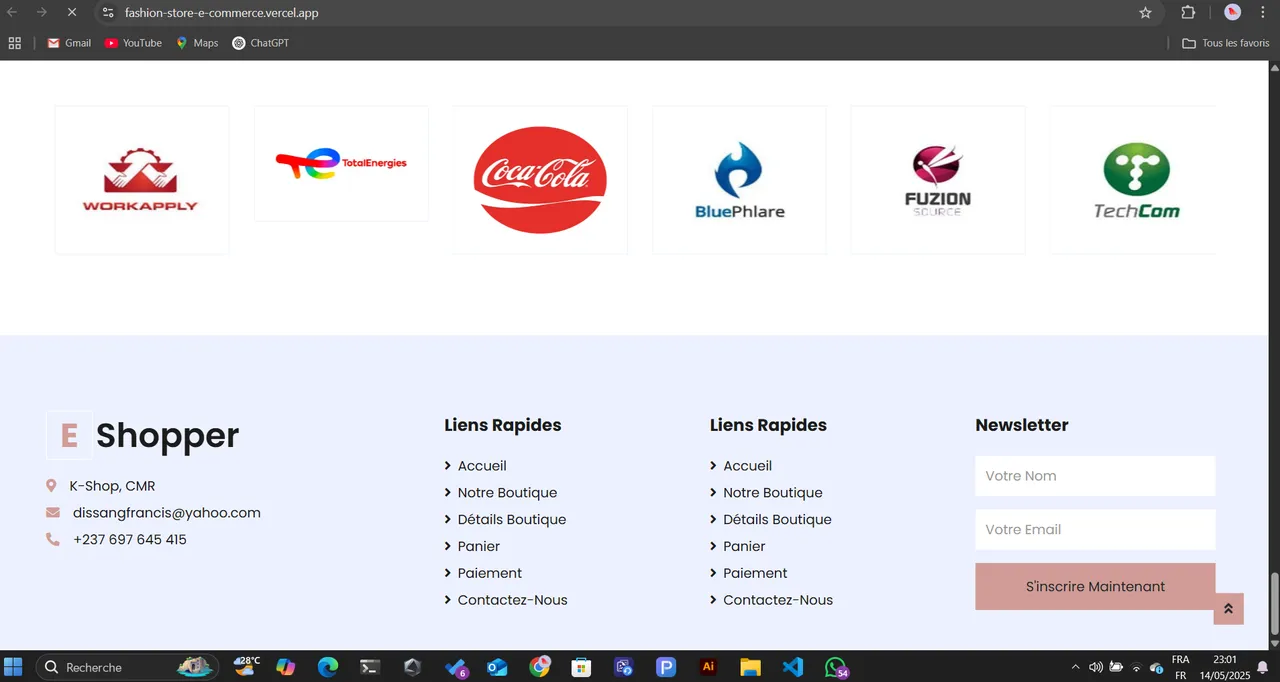Open Visual Studio Code from the taskbar

793,667
